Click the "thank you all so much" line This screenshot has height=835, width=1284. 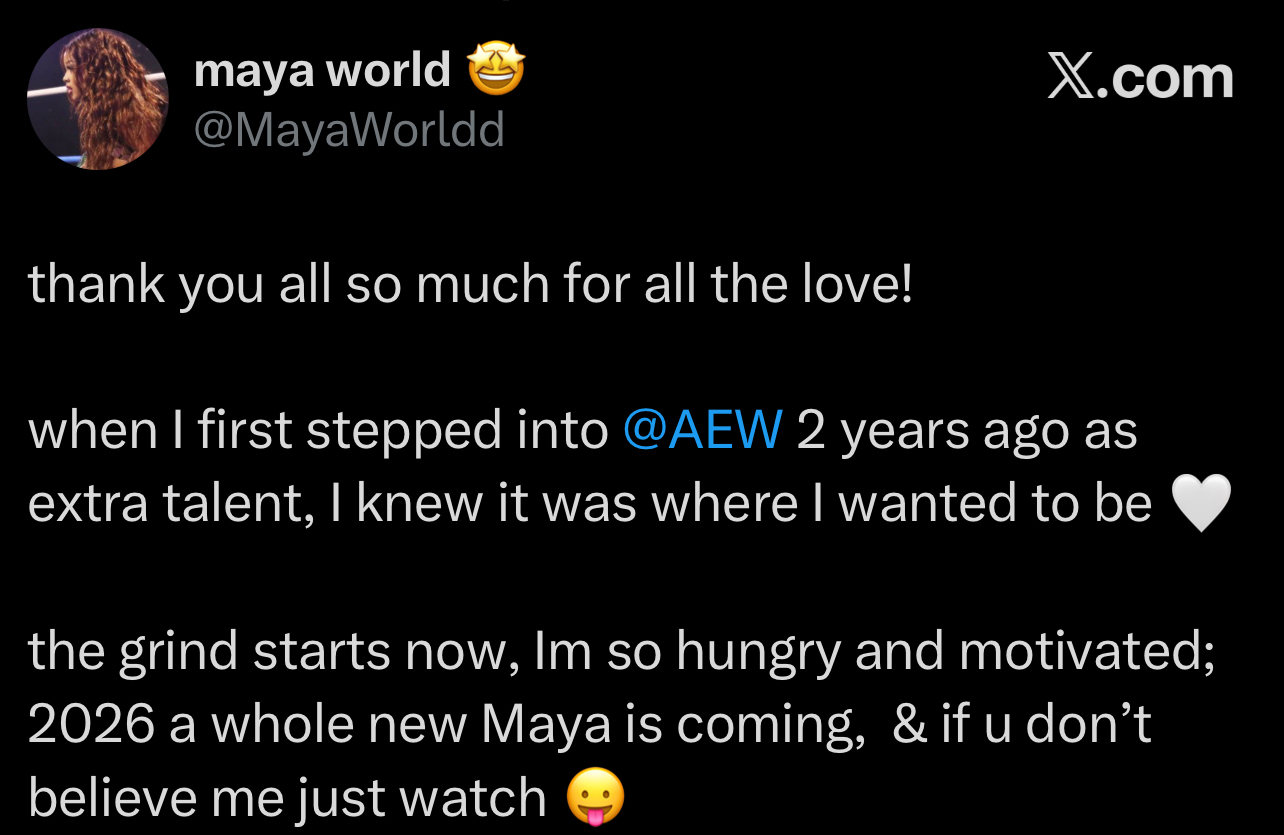(470, 285)
